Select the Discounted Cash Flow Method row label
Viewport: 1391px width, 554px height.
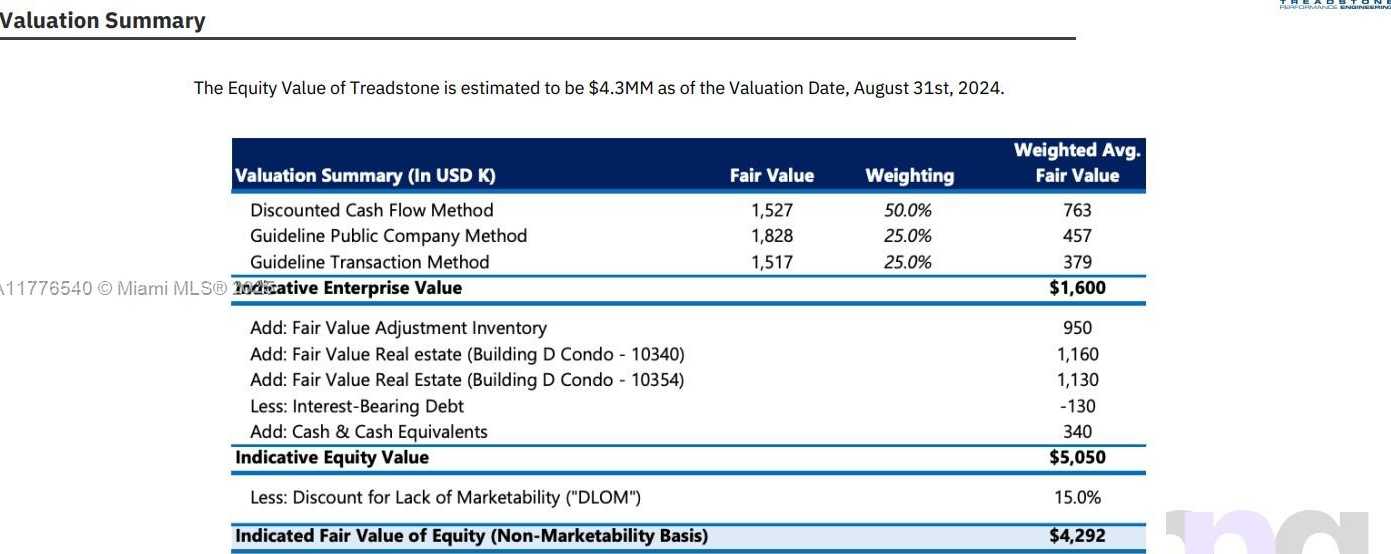(371, 210)
